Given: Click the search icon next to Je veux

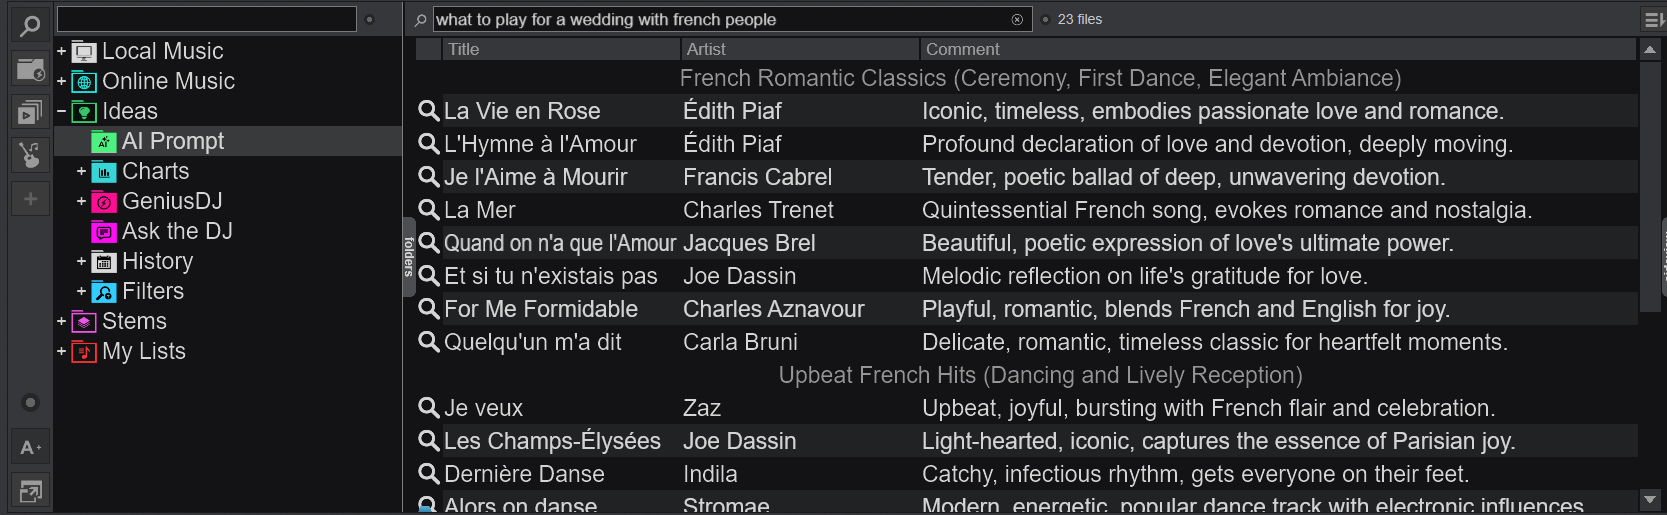Looking at the screenshot, I should [x=428, y=408].
